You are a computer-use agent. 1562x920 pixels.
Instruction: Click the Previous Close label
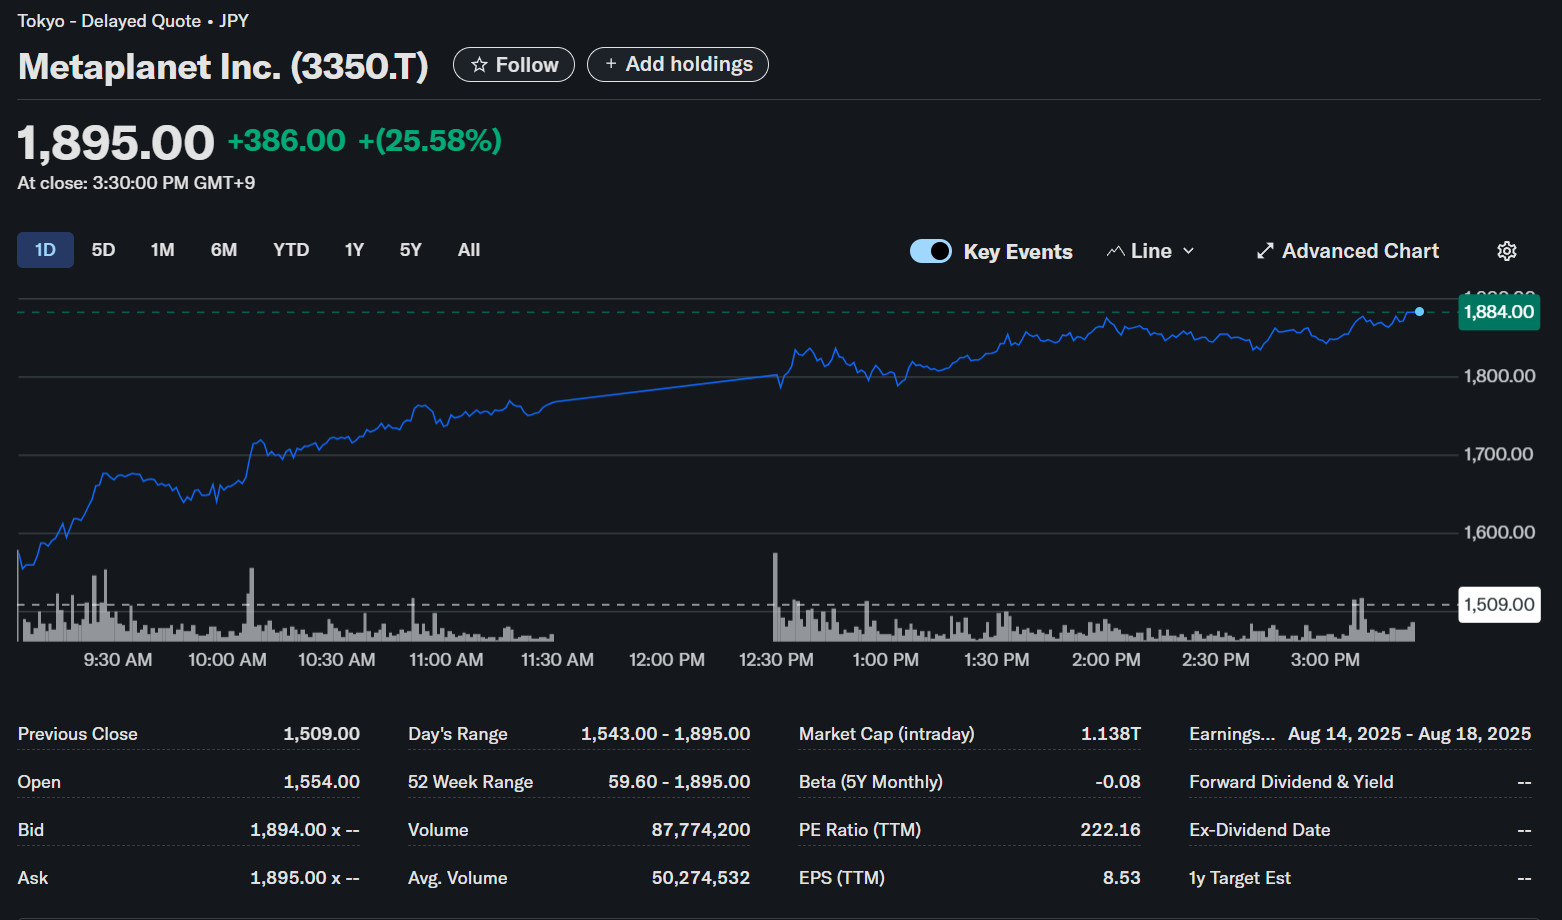(78, 734)
